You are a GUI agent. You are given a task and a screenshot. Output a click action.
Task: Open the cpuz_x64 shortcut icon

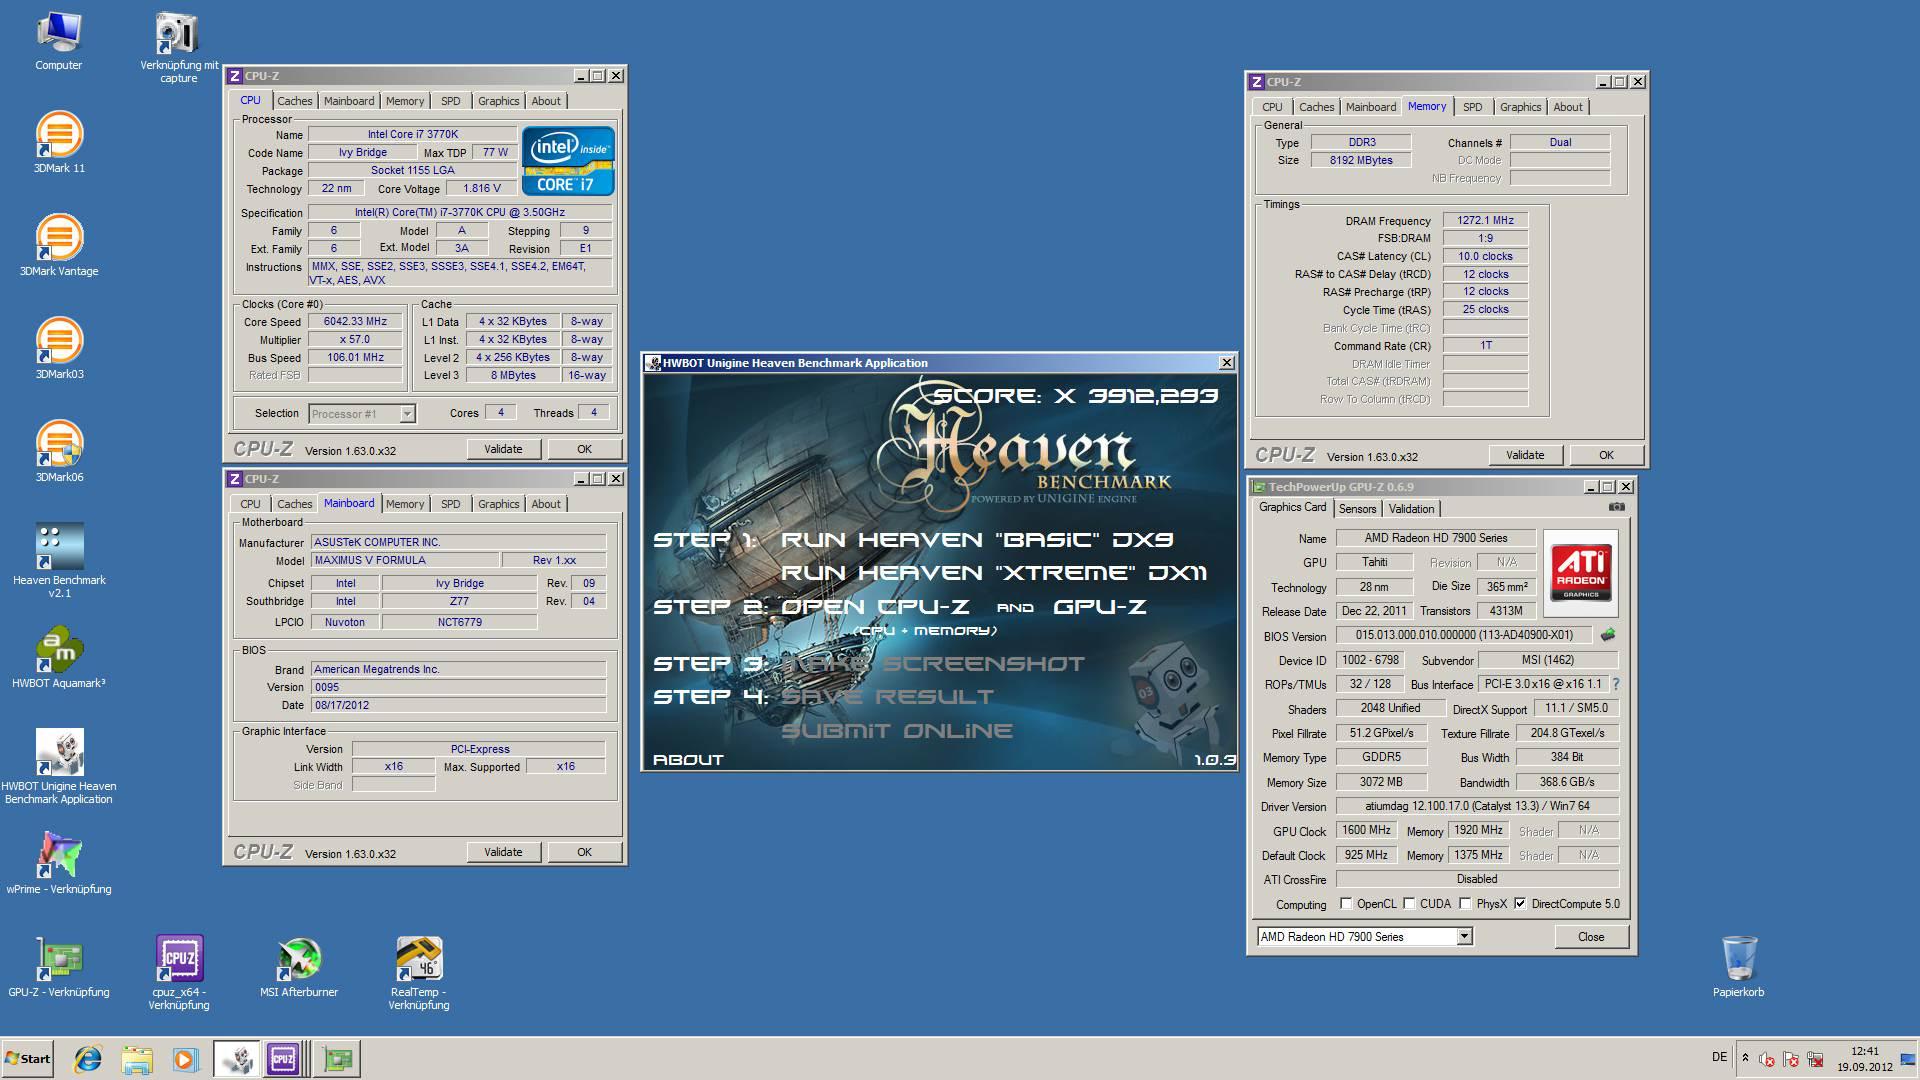click(178, 972)
